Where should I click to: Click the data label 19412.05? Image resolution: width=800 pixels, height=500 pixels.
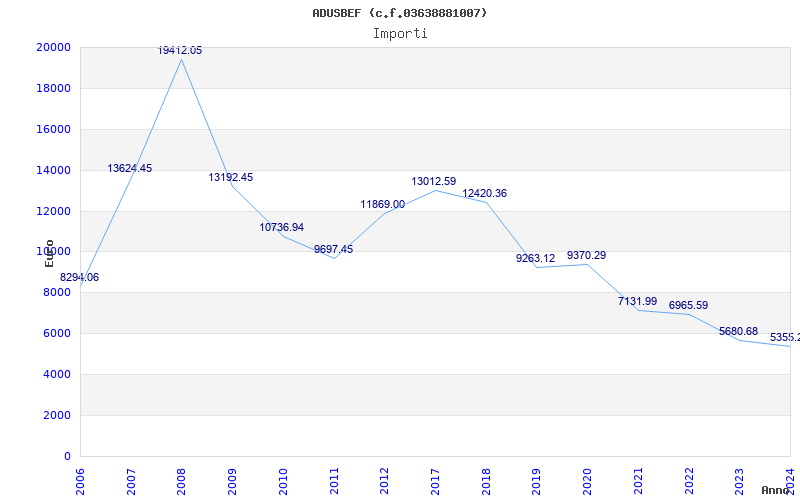180,50
